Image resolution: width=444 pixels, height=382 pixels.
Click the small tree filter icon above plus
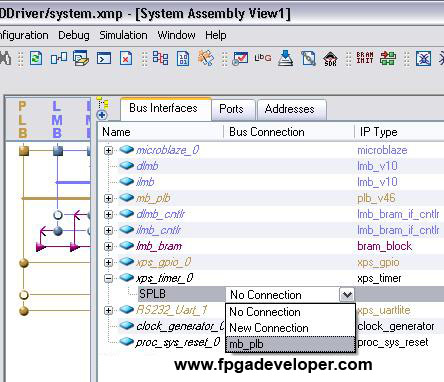click(x=102, y=103)
